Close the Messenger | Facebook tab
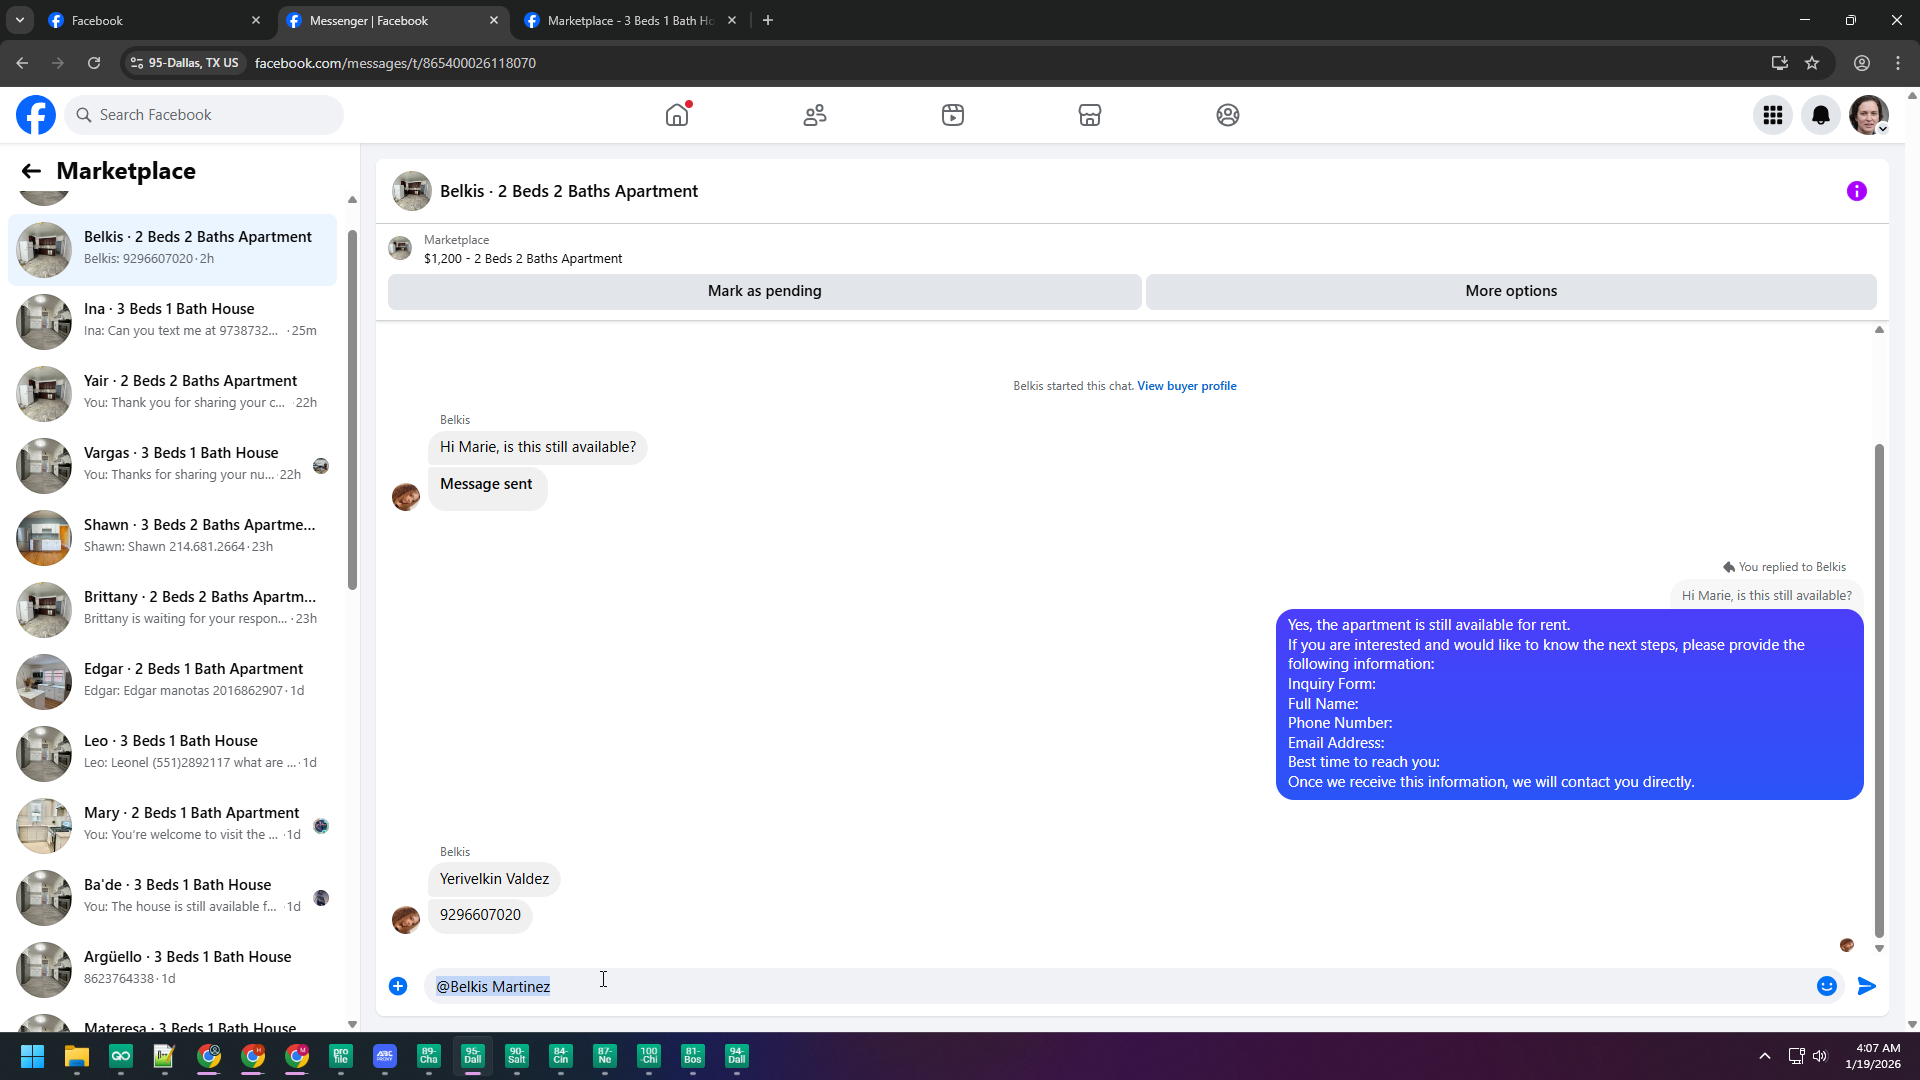 pos(494,20)
